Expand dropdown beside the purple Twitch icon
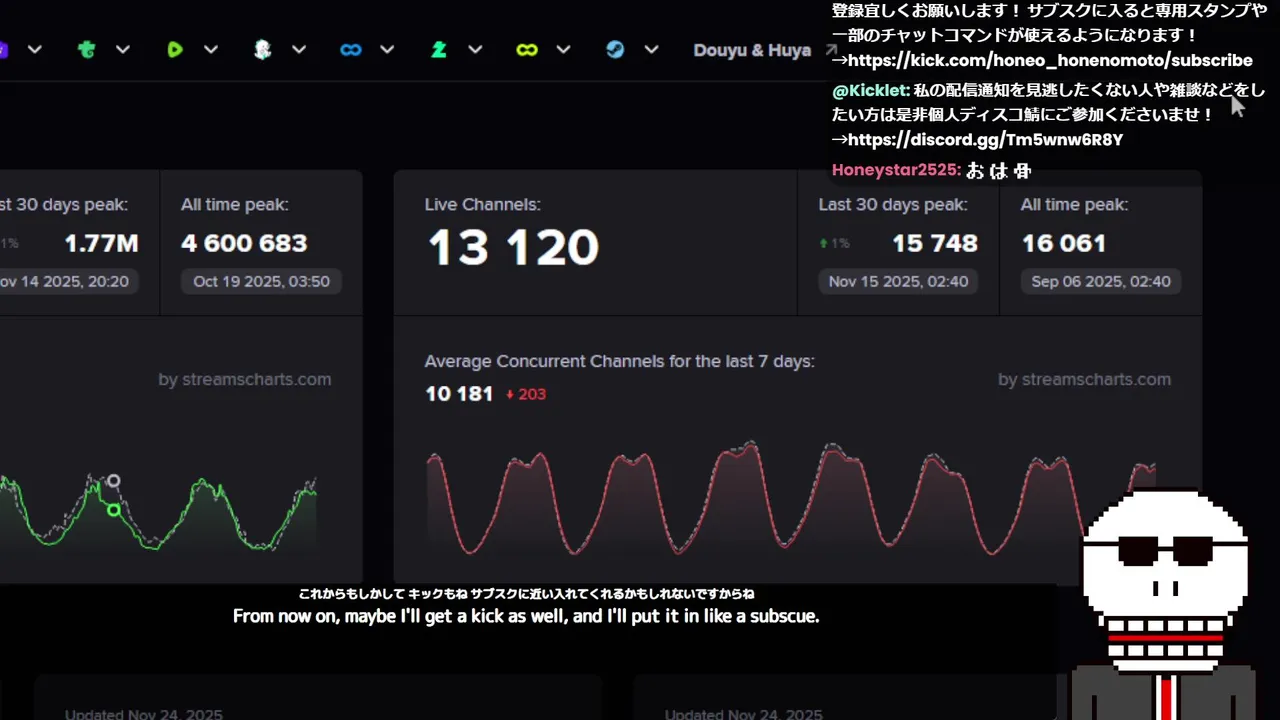This screenshot has height=720, width=1280. tap(35, 50)
